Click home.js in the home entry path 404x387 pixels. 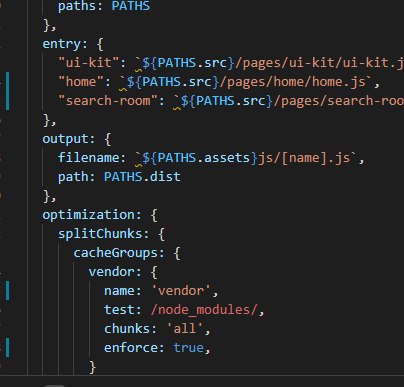click(x=339, y=82)
